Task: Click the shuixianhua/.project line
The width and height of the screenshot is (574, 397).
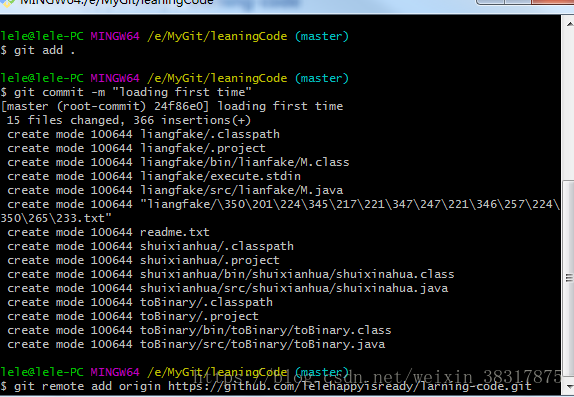Action: pos(143,260)
